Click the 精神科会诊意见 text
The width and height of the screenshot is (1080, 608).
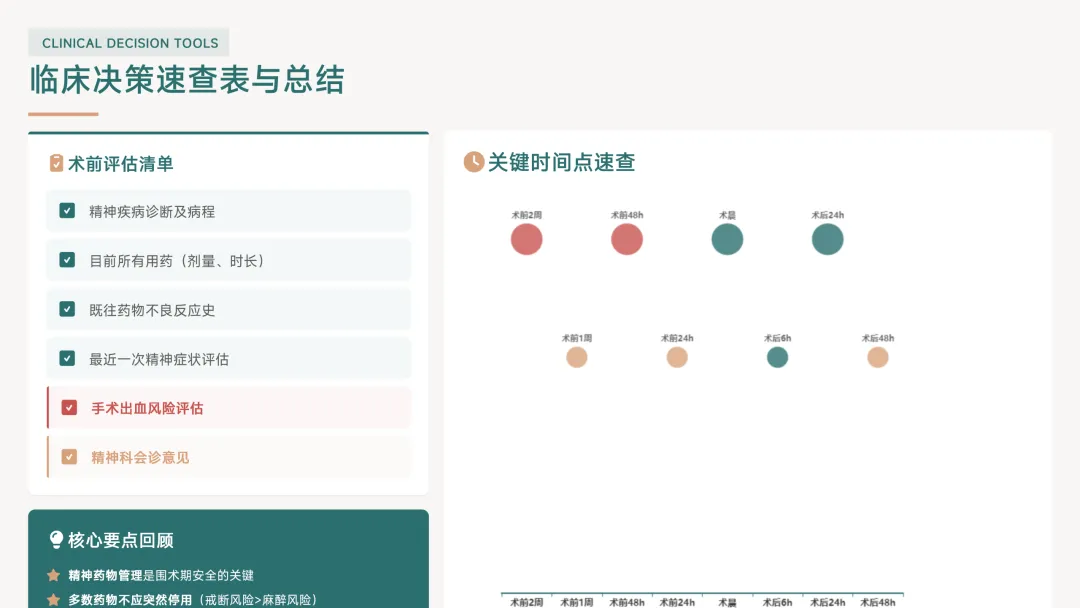(x=140, y=457)
